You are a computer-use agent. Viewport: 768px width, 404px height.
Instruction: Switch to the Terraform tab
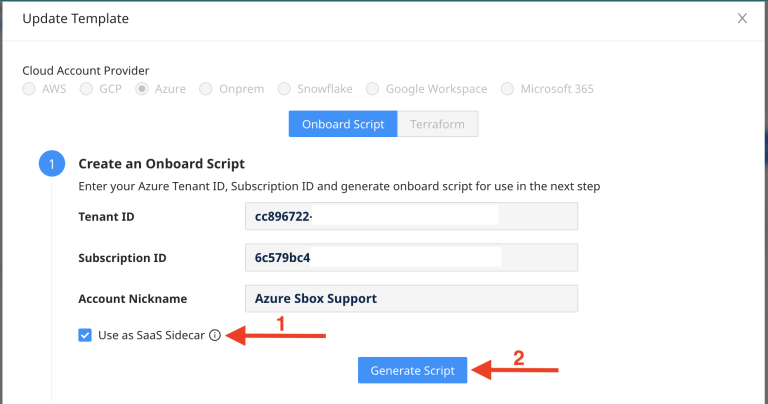(x=437, y=124)
